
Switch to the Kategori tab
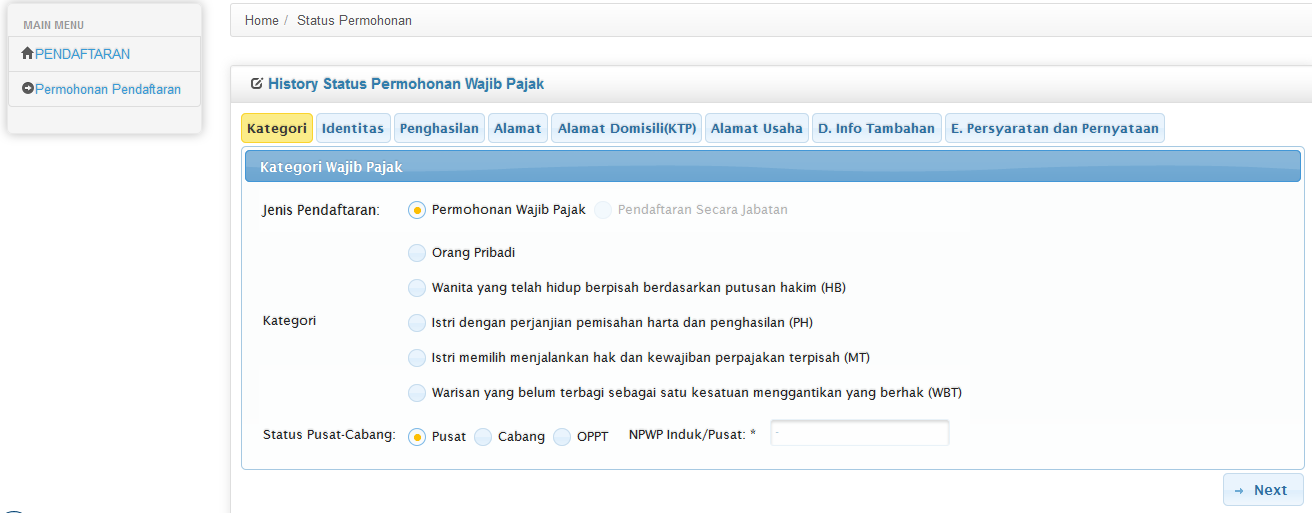pyautogui.click(x=277, y=128)
